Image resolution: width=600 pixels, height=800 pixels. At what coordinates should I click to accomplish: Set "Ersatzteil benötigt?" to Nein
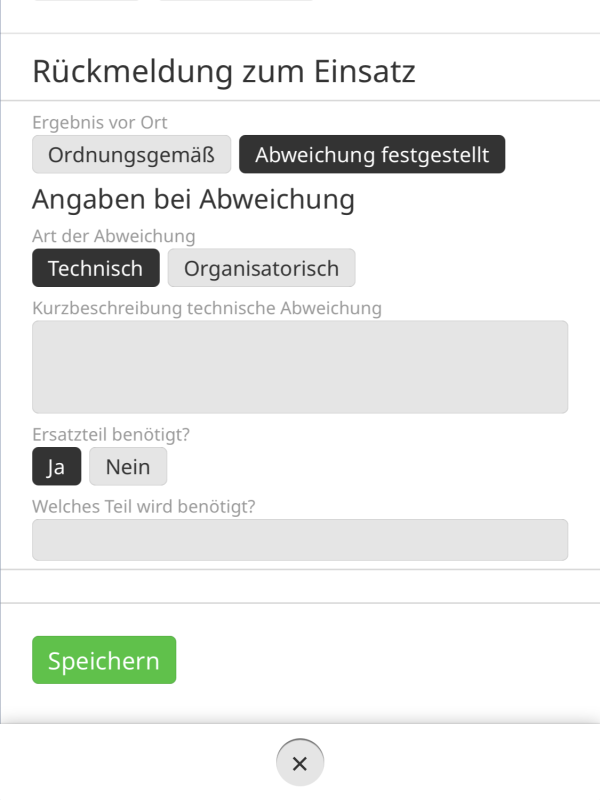click(127, 466)
